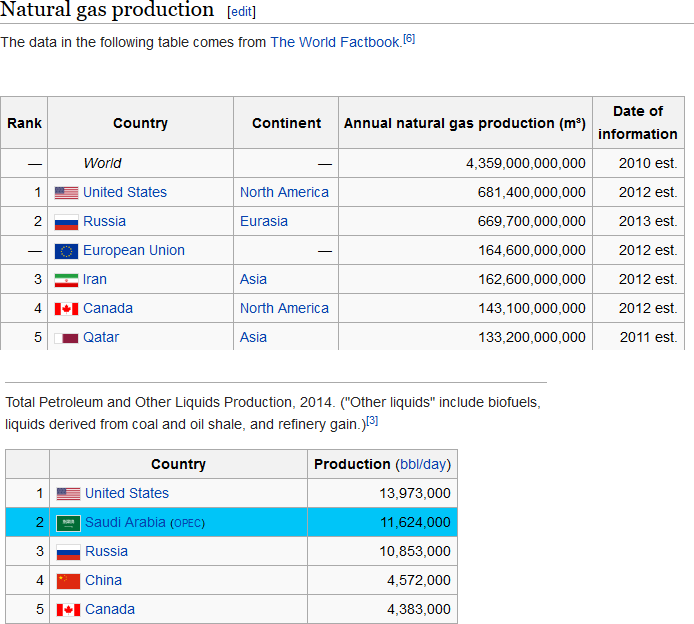Click the Russia flag in natural gas table
Image resolution: width=694 pixels, height=624 pixels.
tap(66, 222)
